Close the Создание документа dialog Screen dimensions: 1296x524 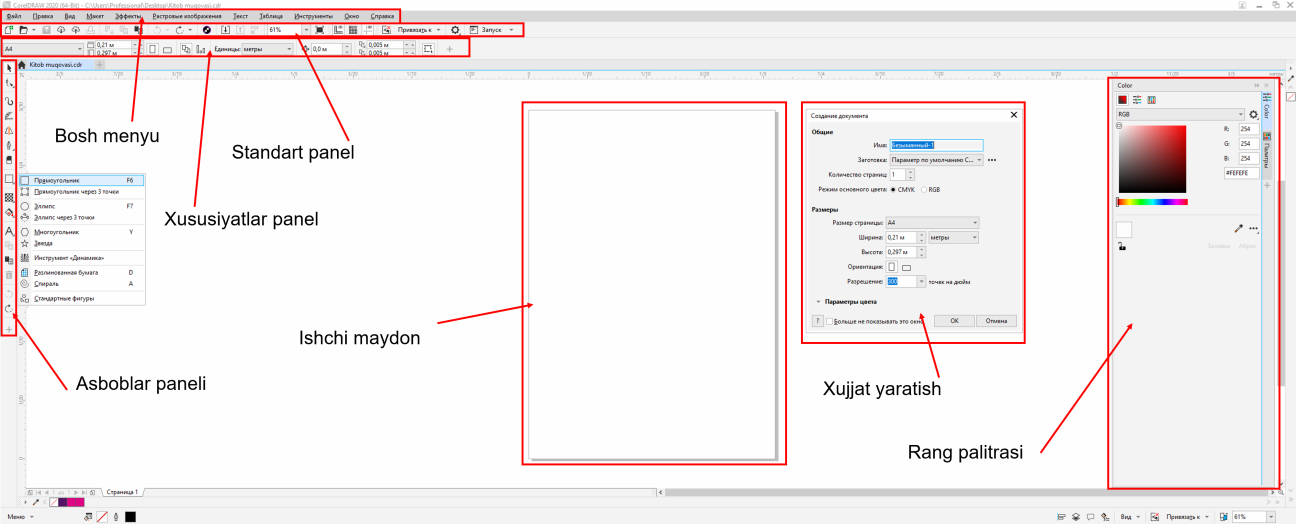tap(1013, 115)
